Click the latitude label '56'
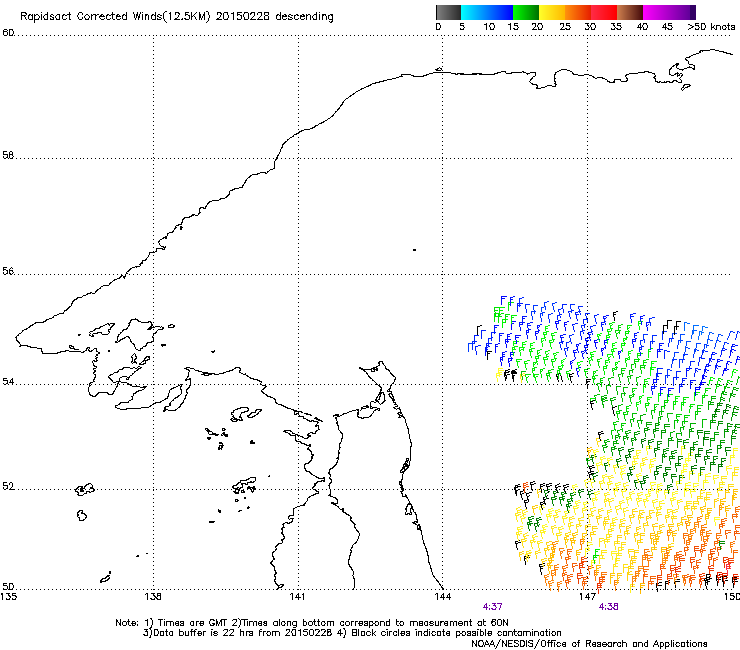 (x=8, y=271)
